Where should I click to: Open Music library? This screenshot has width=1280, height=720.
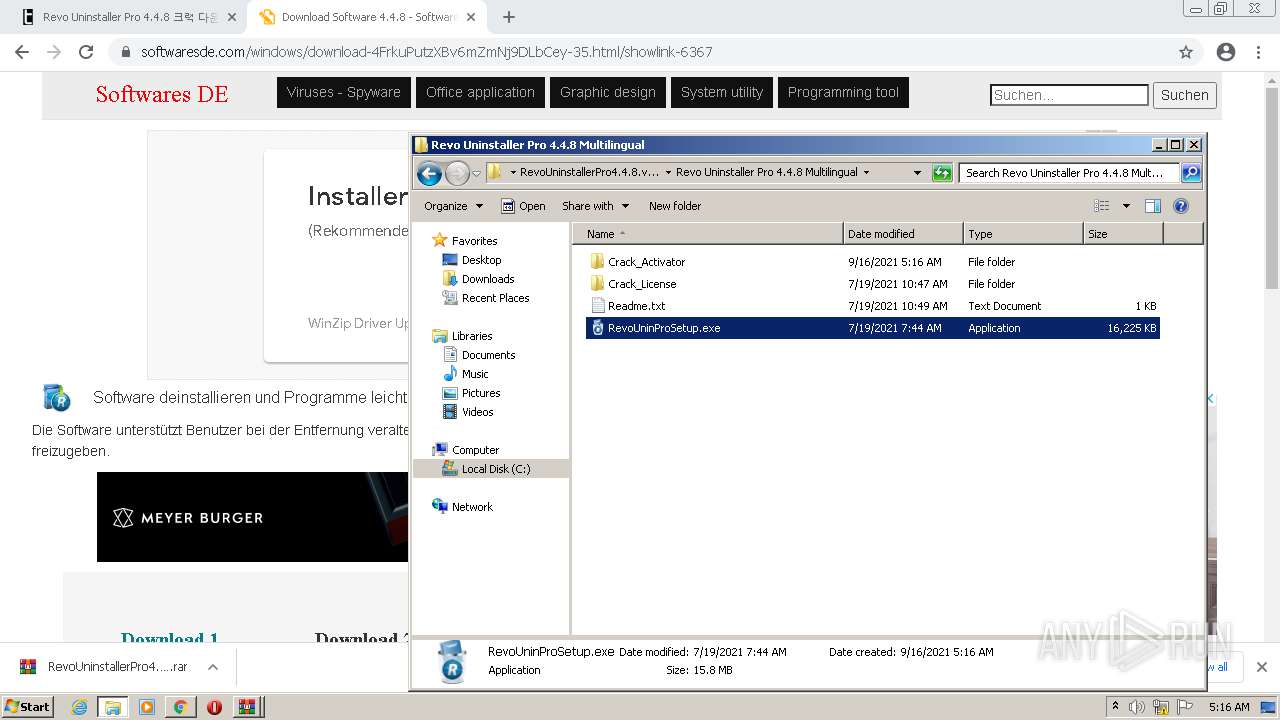point(475,374)
